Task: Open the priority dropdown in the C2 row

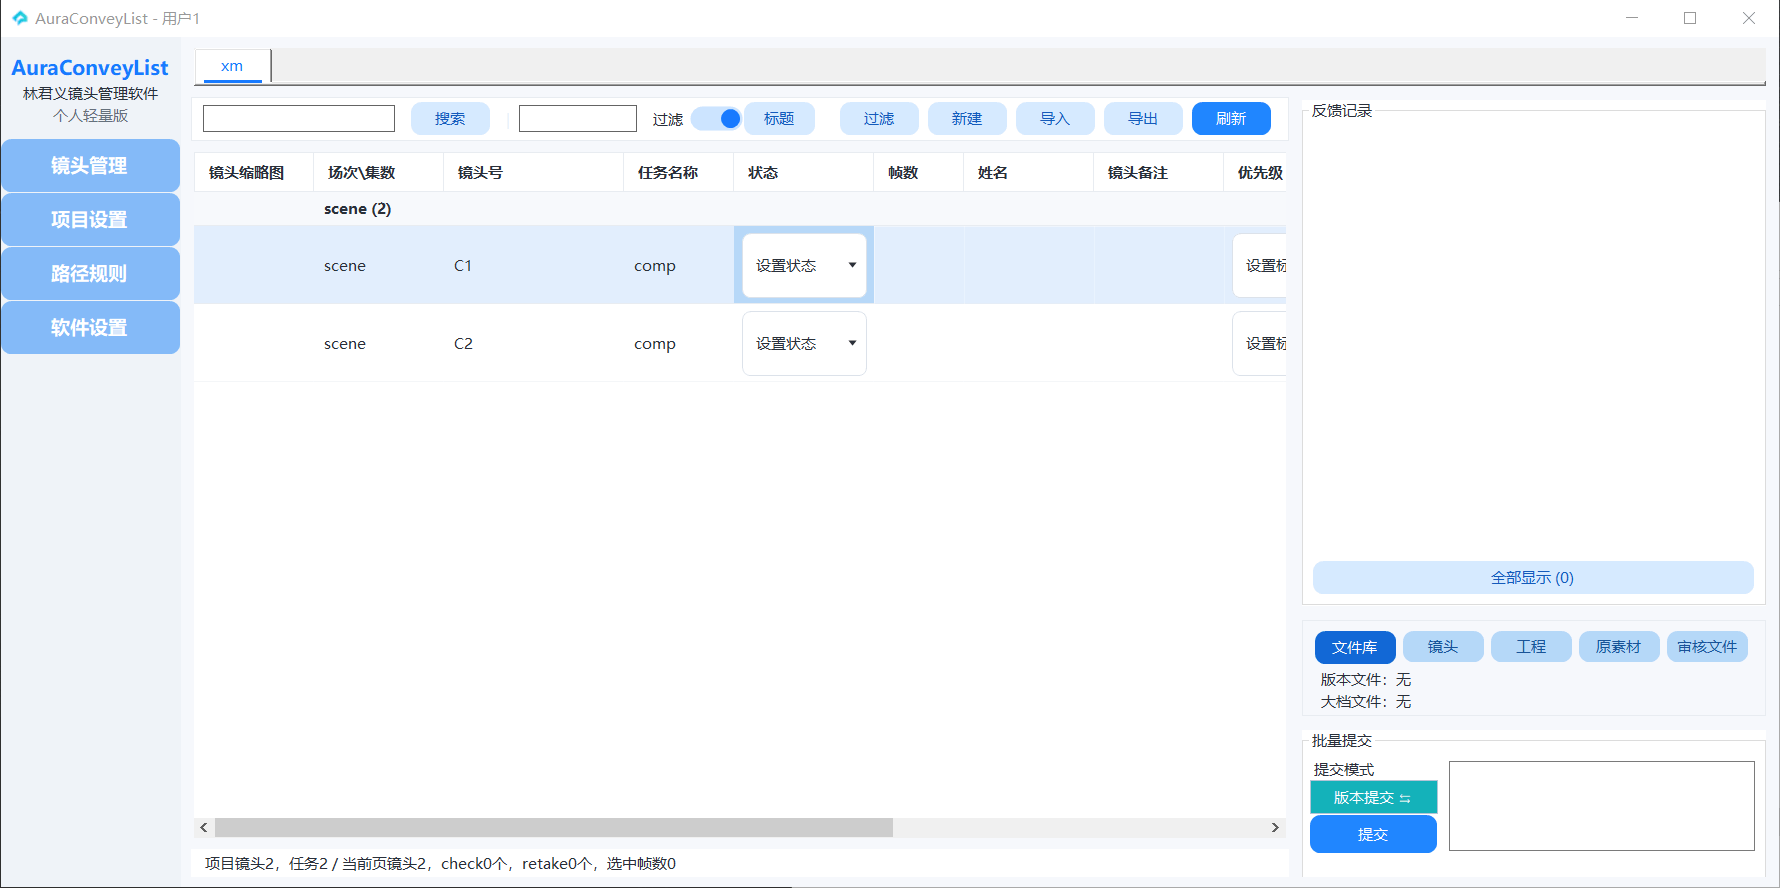Action: [x=1260, y=343]
